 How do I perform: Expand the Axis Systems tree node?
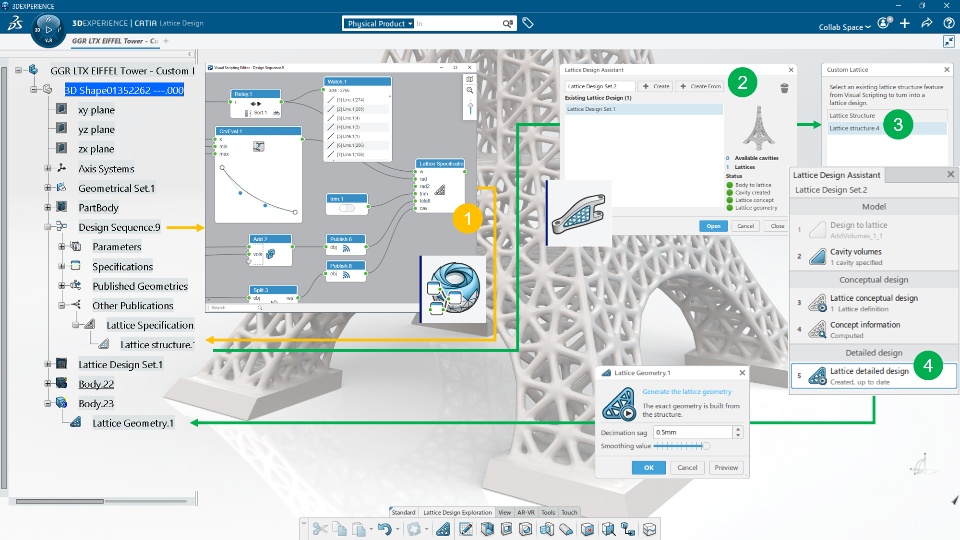pyautogui.click(x=48, y=168)
